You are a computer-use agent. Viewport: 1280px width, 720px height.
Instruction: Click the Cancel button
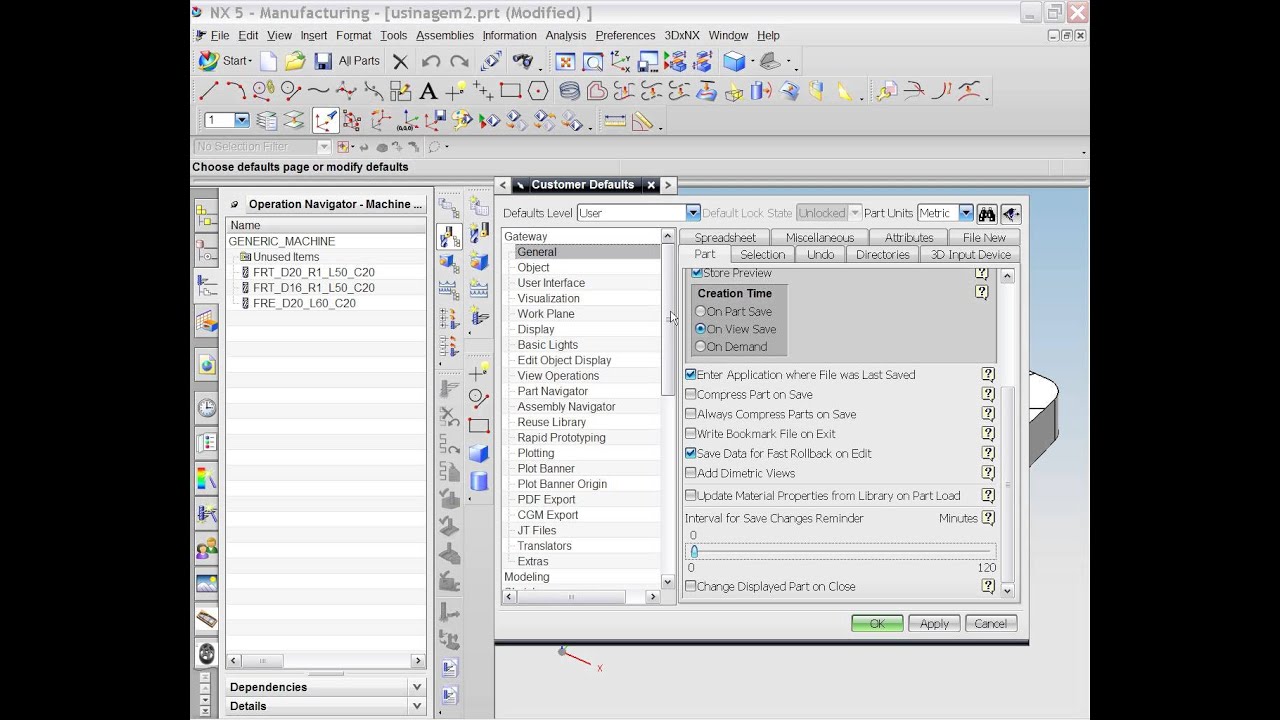click(x=991, y=624)
